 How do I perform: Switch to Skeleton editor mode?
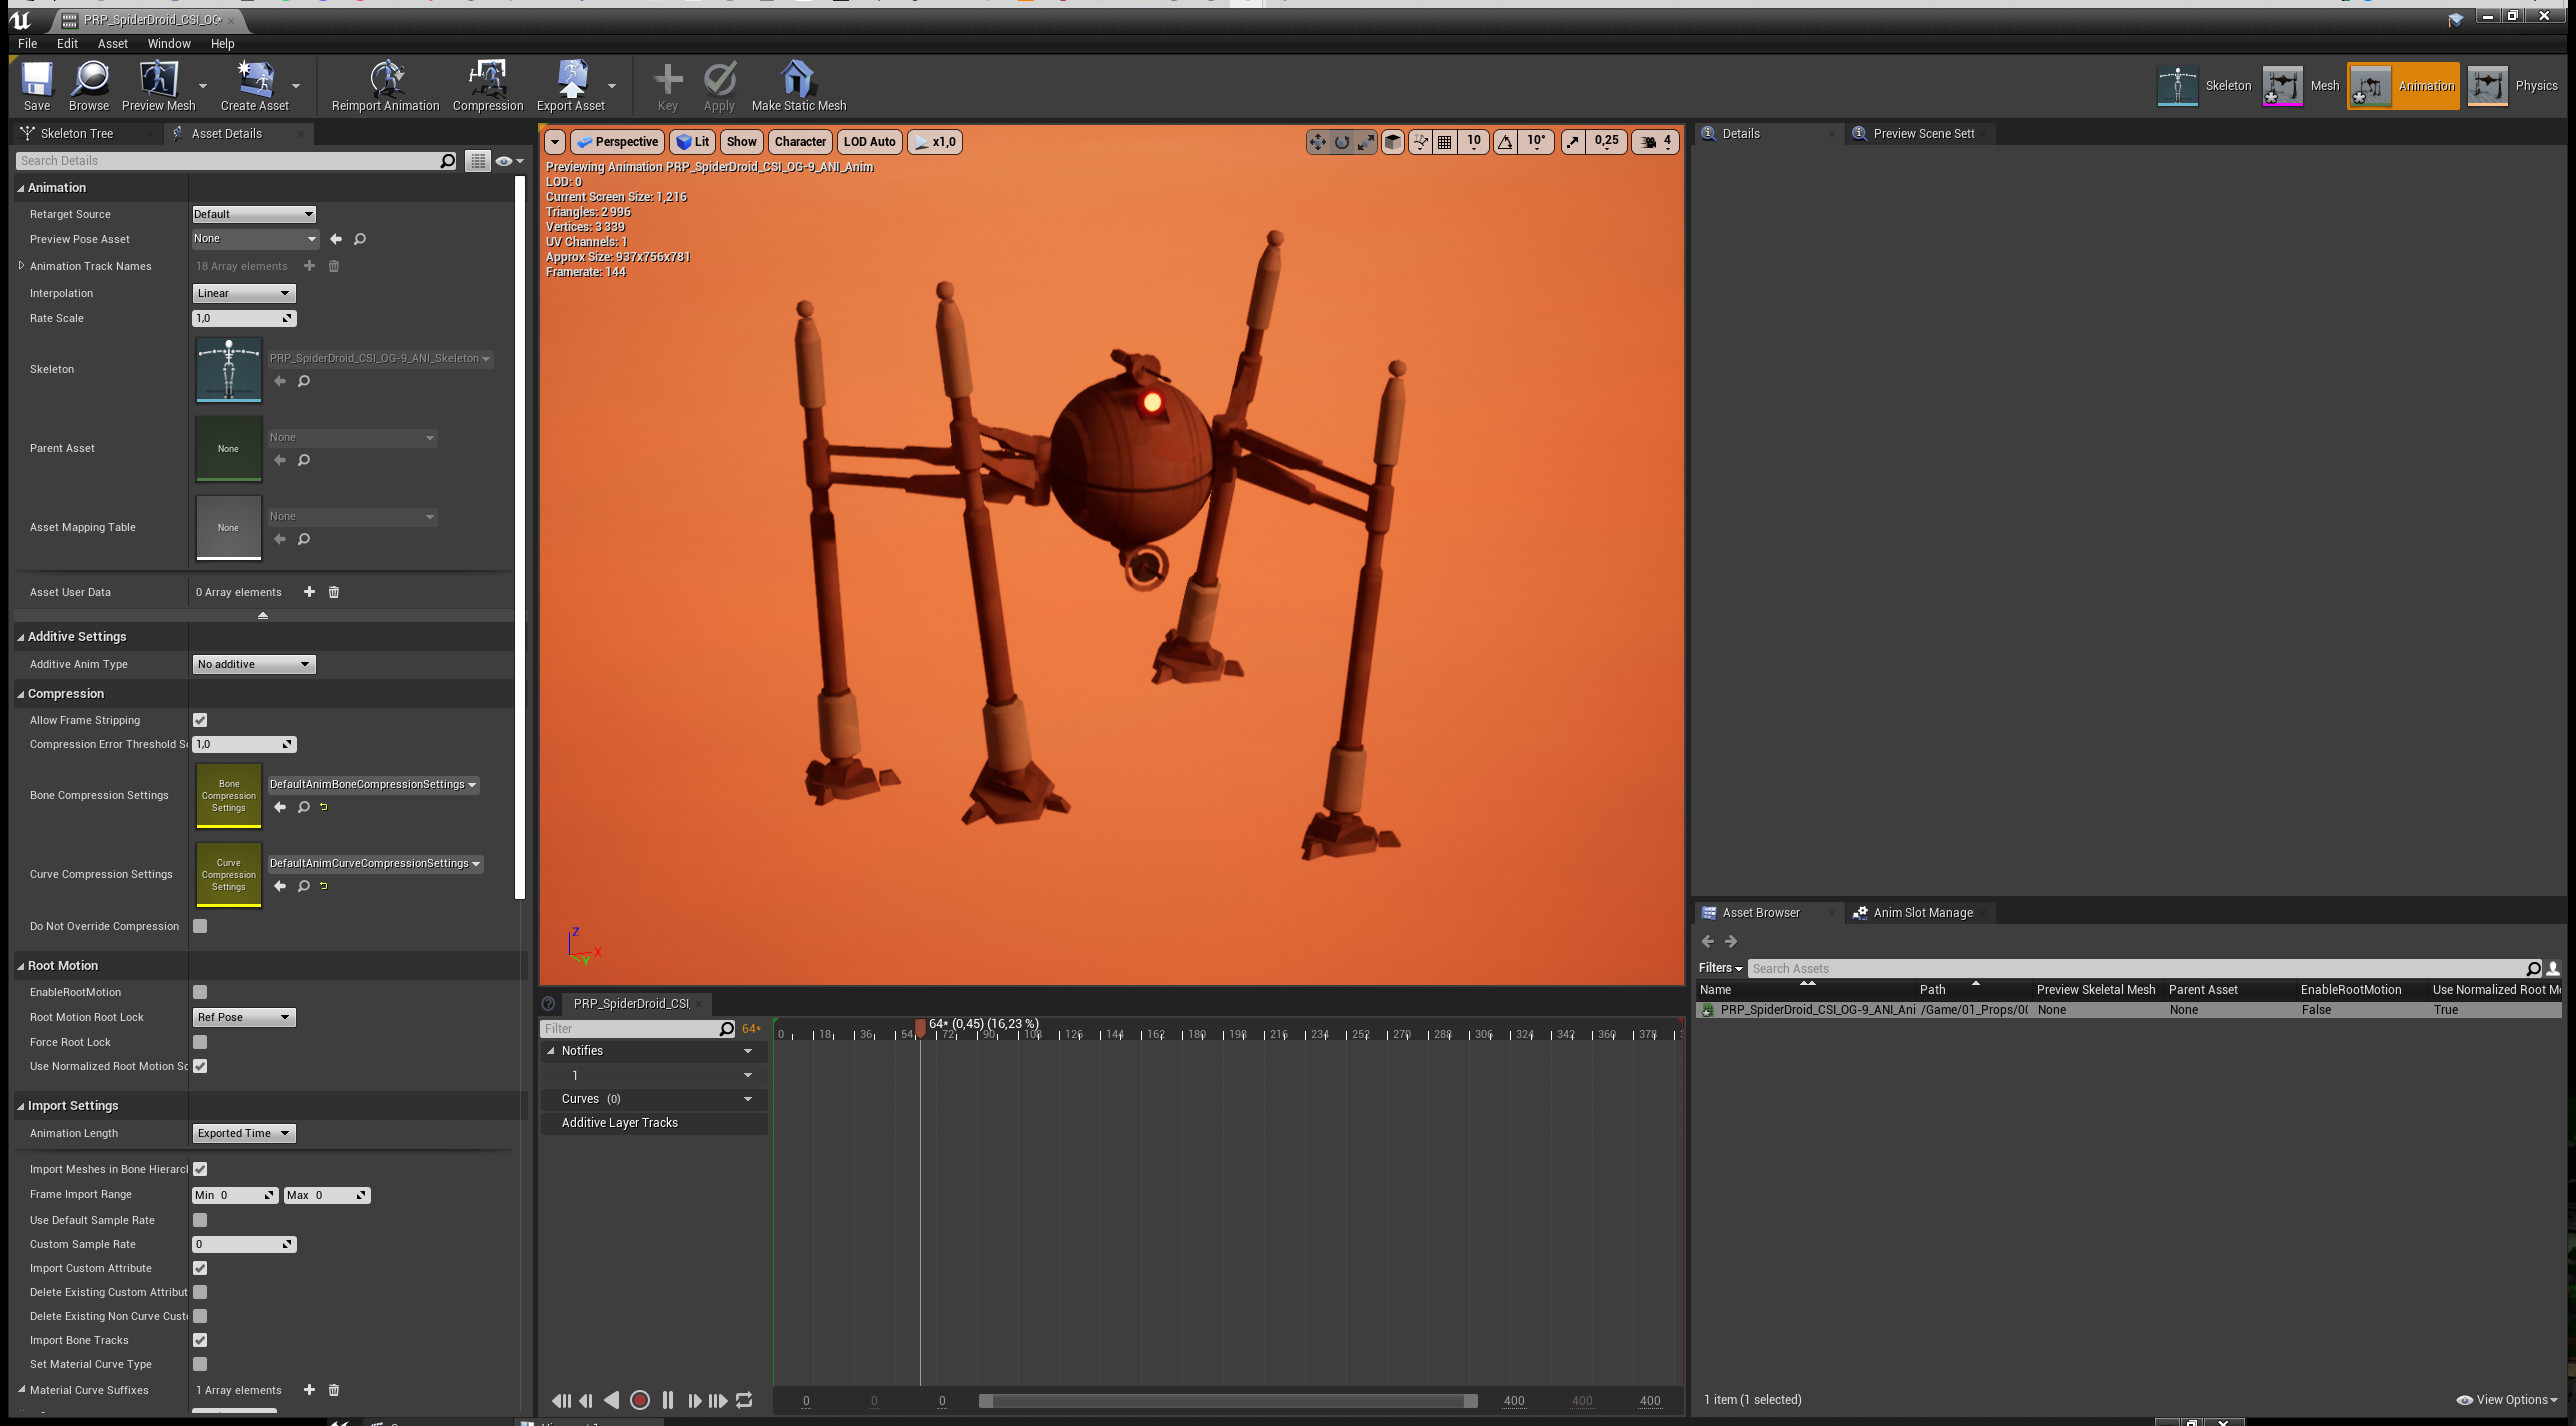pyautogui.click(x=2204, y=86)
